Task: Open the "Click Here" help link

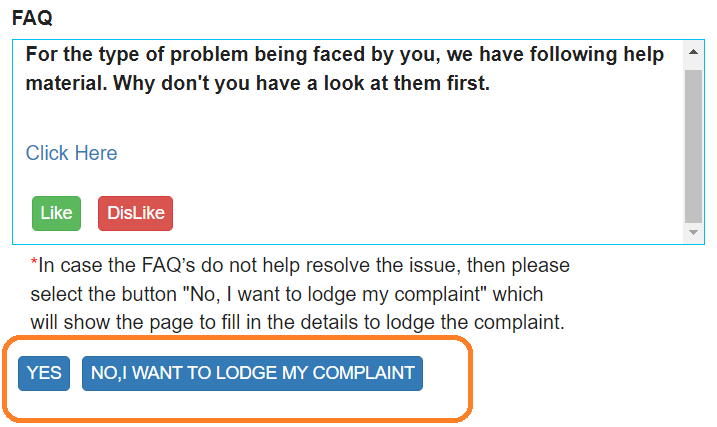Action: [x=71, y=153]
